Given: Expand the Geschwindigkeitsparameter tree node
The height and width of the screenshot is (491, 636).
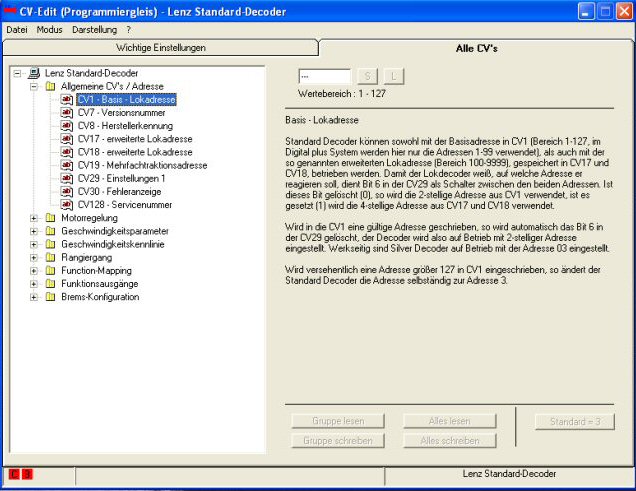Looking at the screenshot, I should pyautogui.click(x=34, y=230).
